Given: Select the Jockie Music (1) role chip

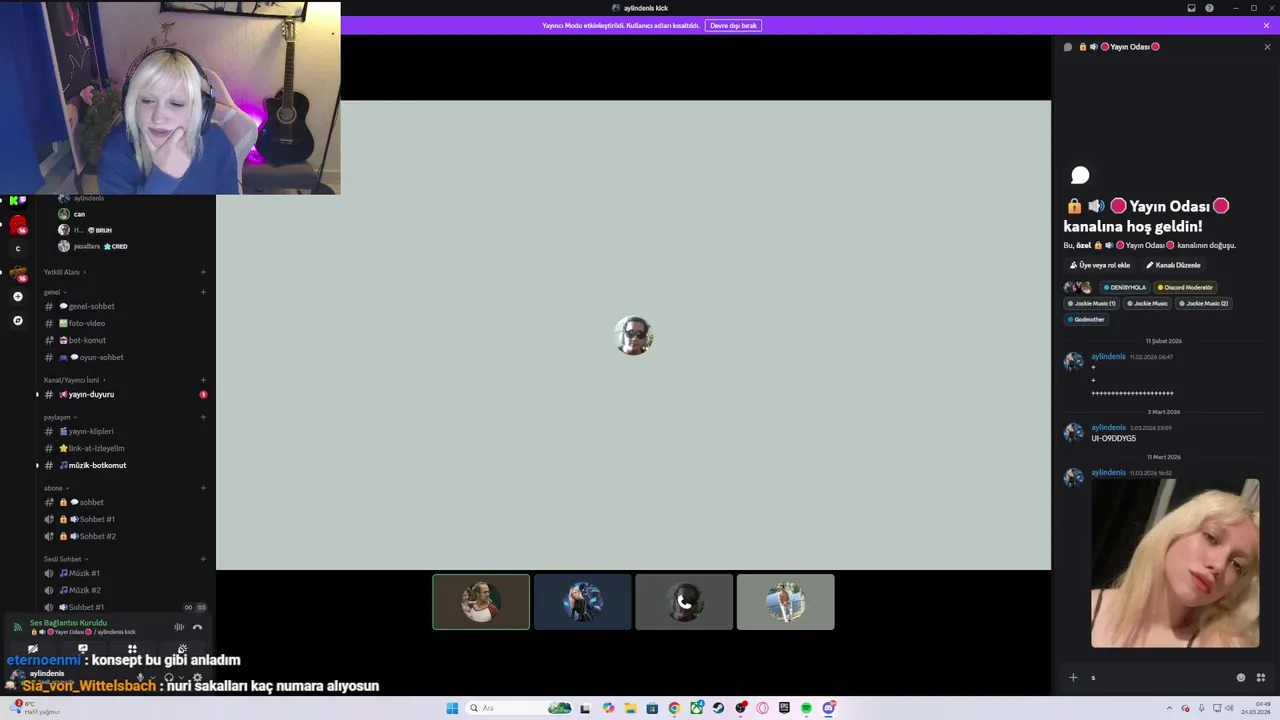Looking at the screenshot, I should click(1091, 303).
